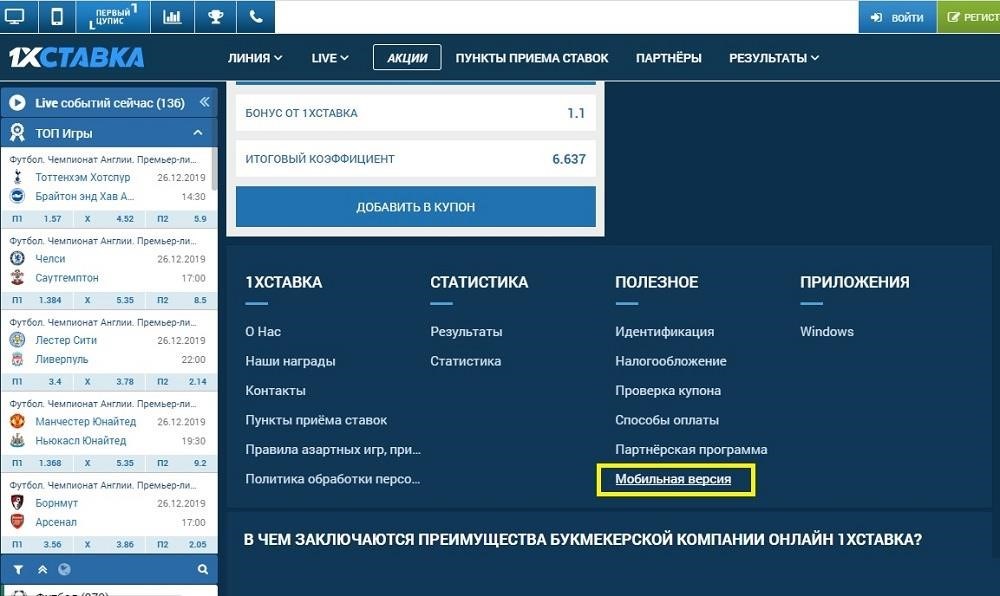The image size is (1000, 596).
Task: Click the Southampton team crest
Action: [x=17, y=278]
